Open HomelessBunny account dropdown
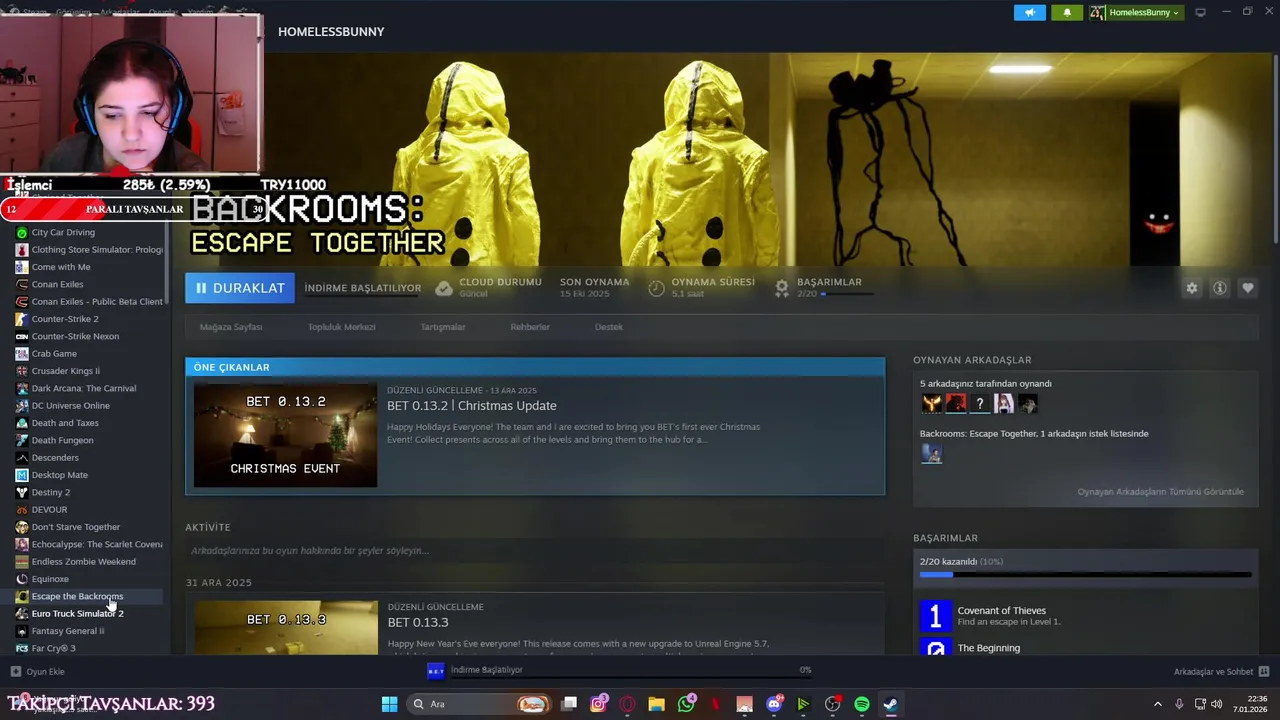Viewport: 1280px width, 720px height. point(1135,12)
